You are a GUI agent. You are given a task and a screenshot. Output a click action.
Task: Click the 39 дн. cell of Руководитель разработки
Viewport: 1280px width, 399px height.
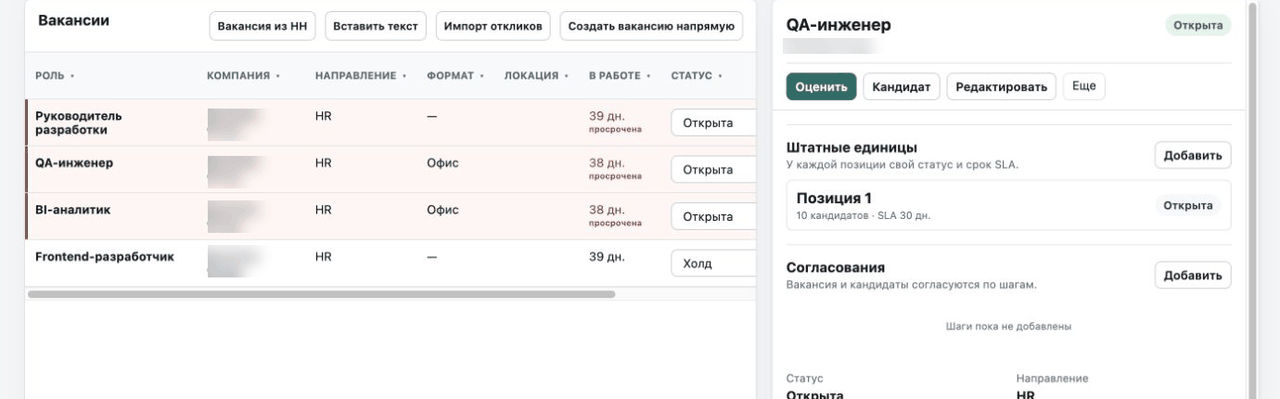606,116
